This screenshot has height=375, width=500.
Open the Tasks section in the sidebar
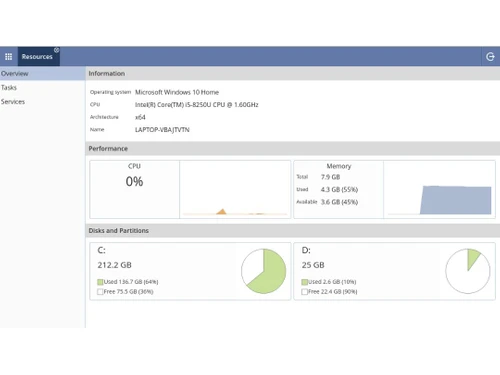point(42,87)
